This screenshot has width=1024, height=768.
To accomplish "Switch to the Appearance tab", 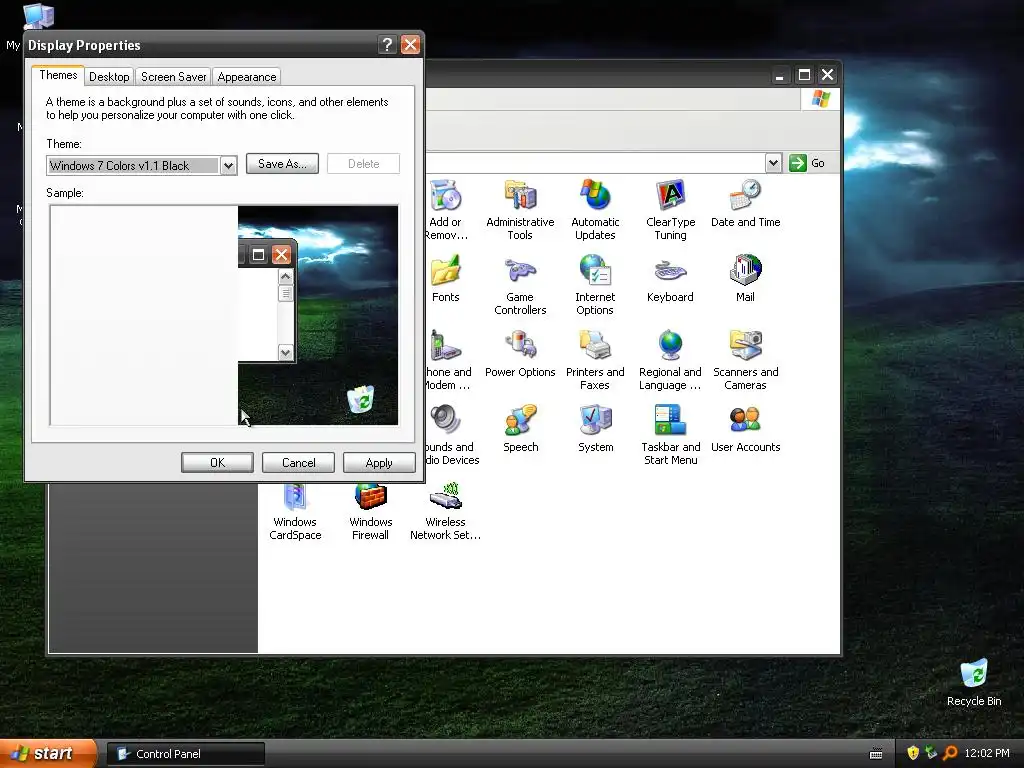I will [x=246, y=77].
